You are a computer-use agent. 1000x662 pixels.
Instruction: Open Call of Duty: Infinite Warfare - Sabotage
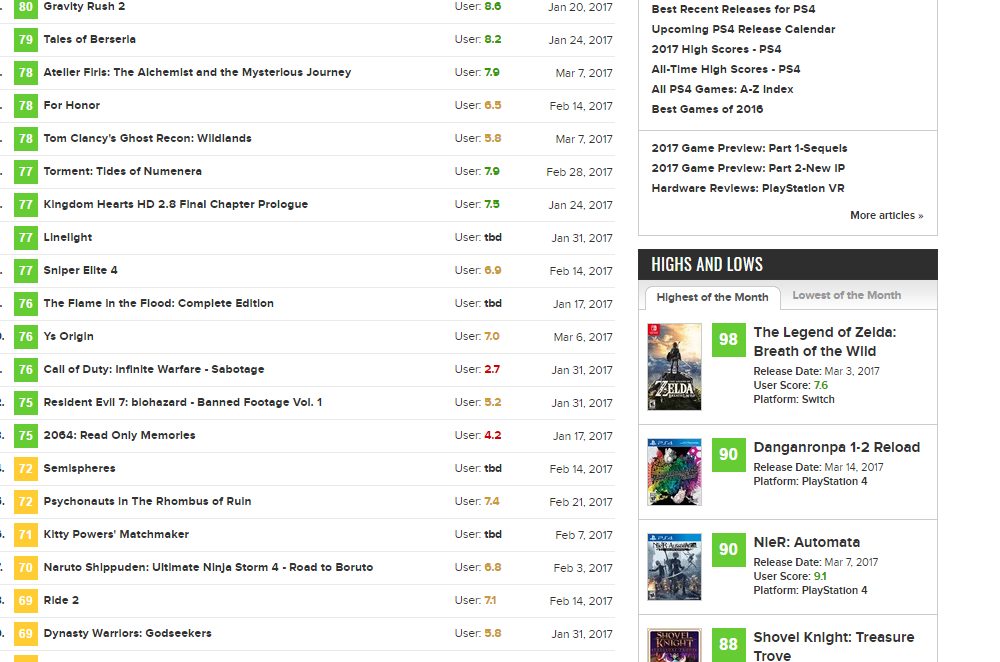coord(154,369)
